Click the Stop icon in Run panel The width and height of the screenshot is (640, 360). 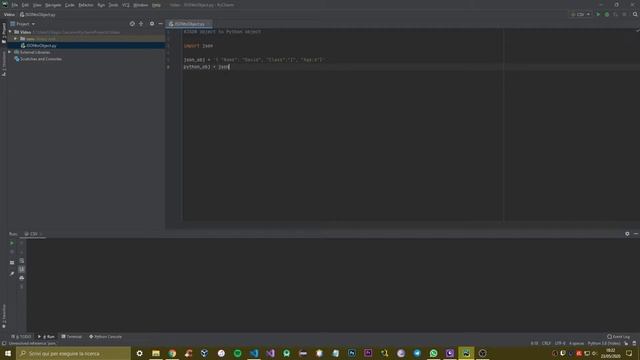click(x=12, y=252)
